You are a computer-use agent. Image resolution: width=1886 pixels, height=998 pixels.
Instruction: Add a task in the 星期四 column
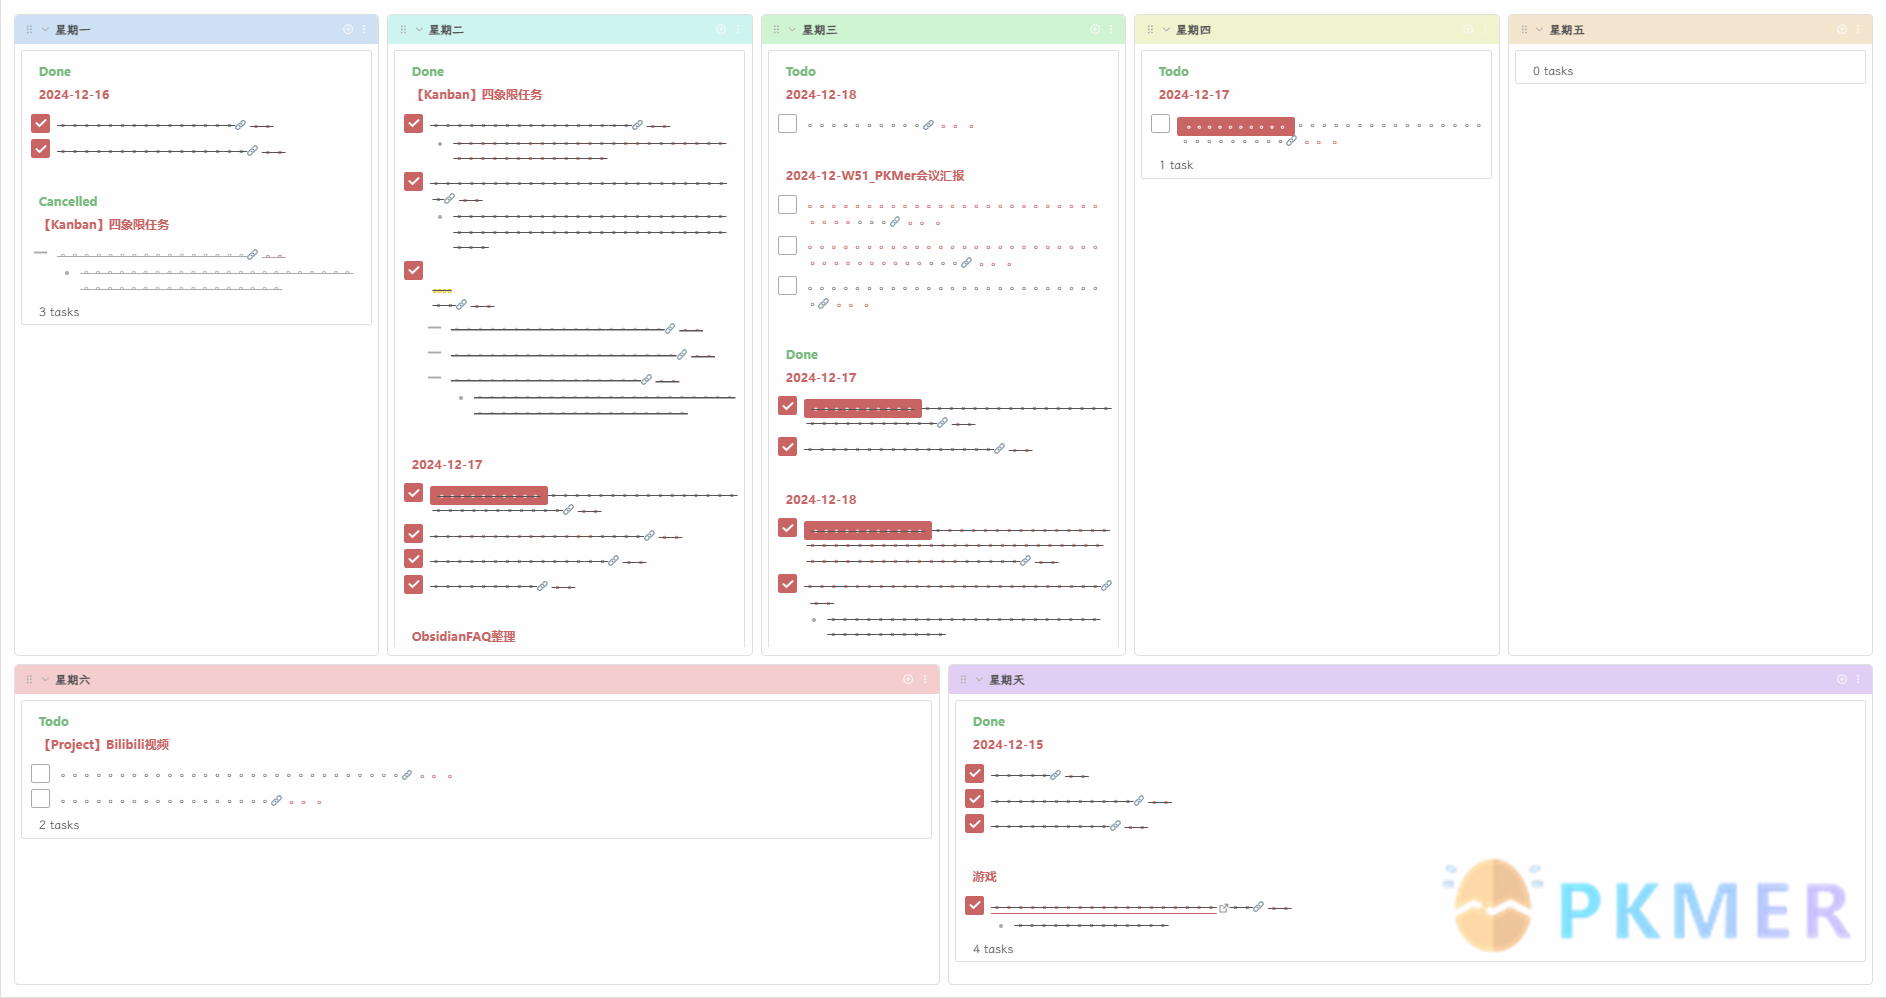pyautogui.click(x=1468, y=30)
